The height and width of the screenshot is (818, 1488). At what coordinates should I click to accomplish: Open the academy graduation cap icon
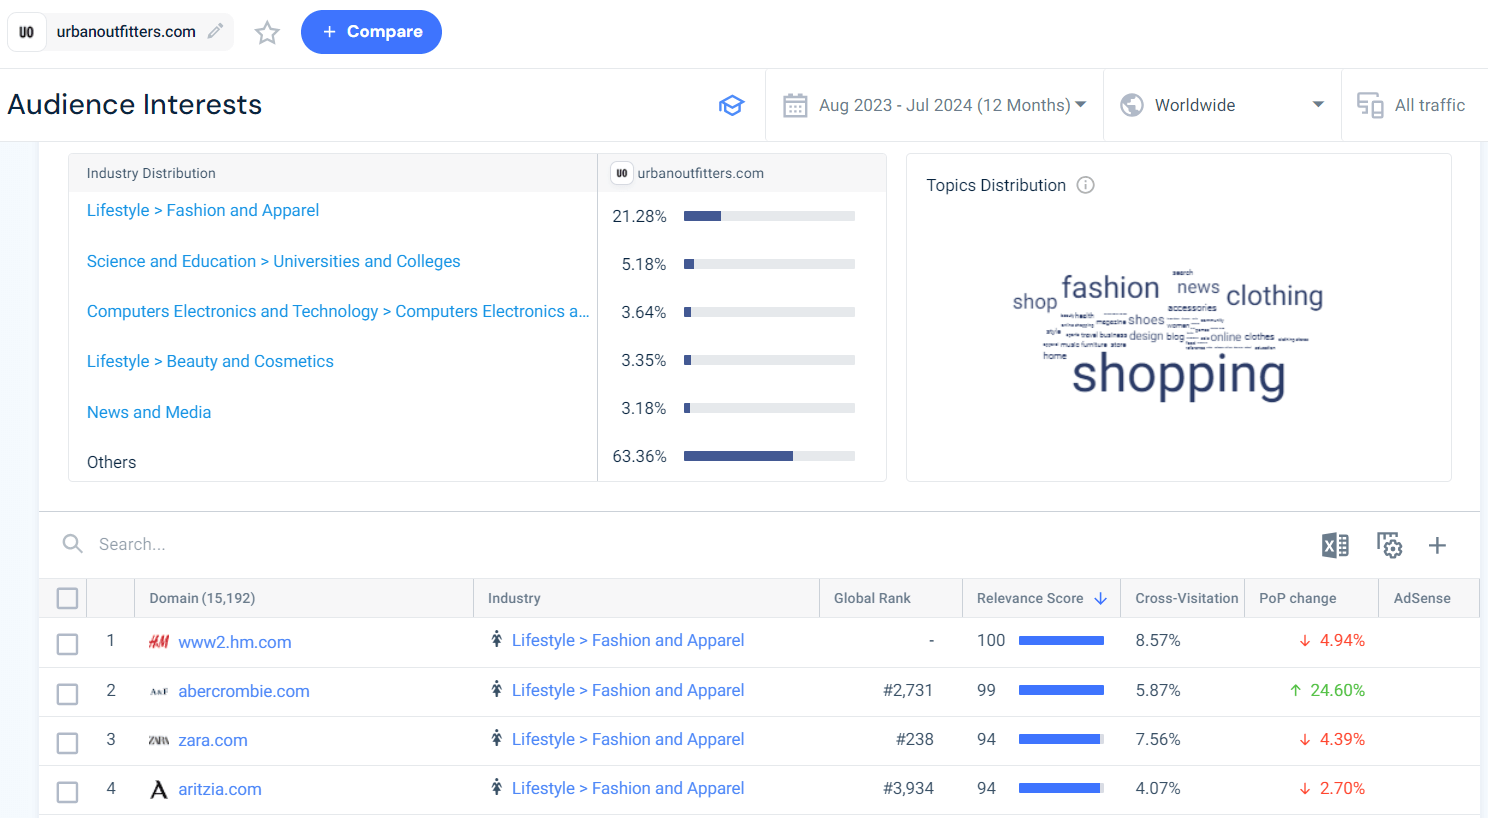[732, 104]
